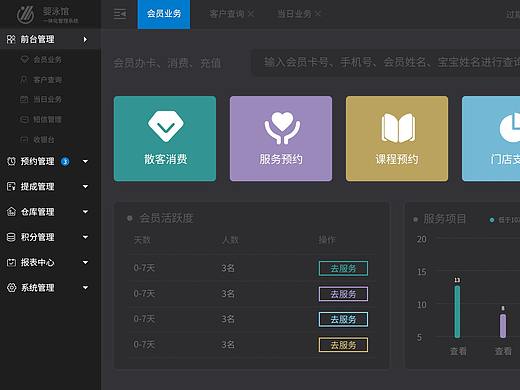Image resolution: width=520 pixels, height=390 pixels.
Task: Expand the 系统管理 dropdown arrow
Action: coord(85,288)
